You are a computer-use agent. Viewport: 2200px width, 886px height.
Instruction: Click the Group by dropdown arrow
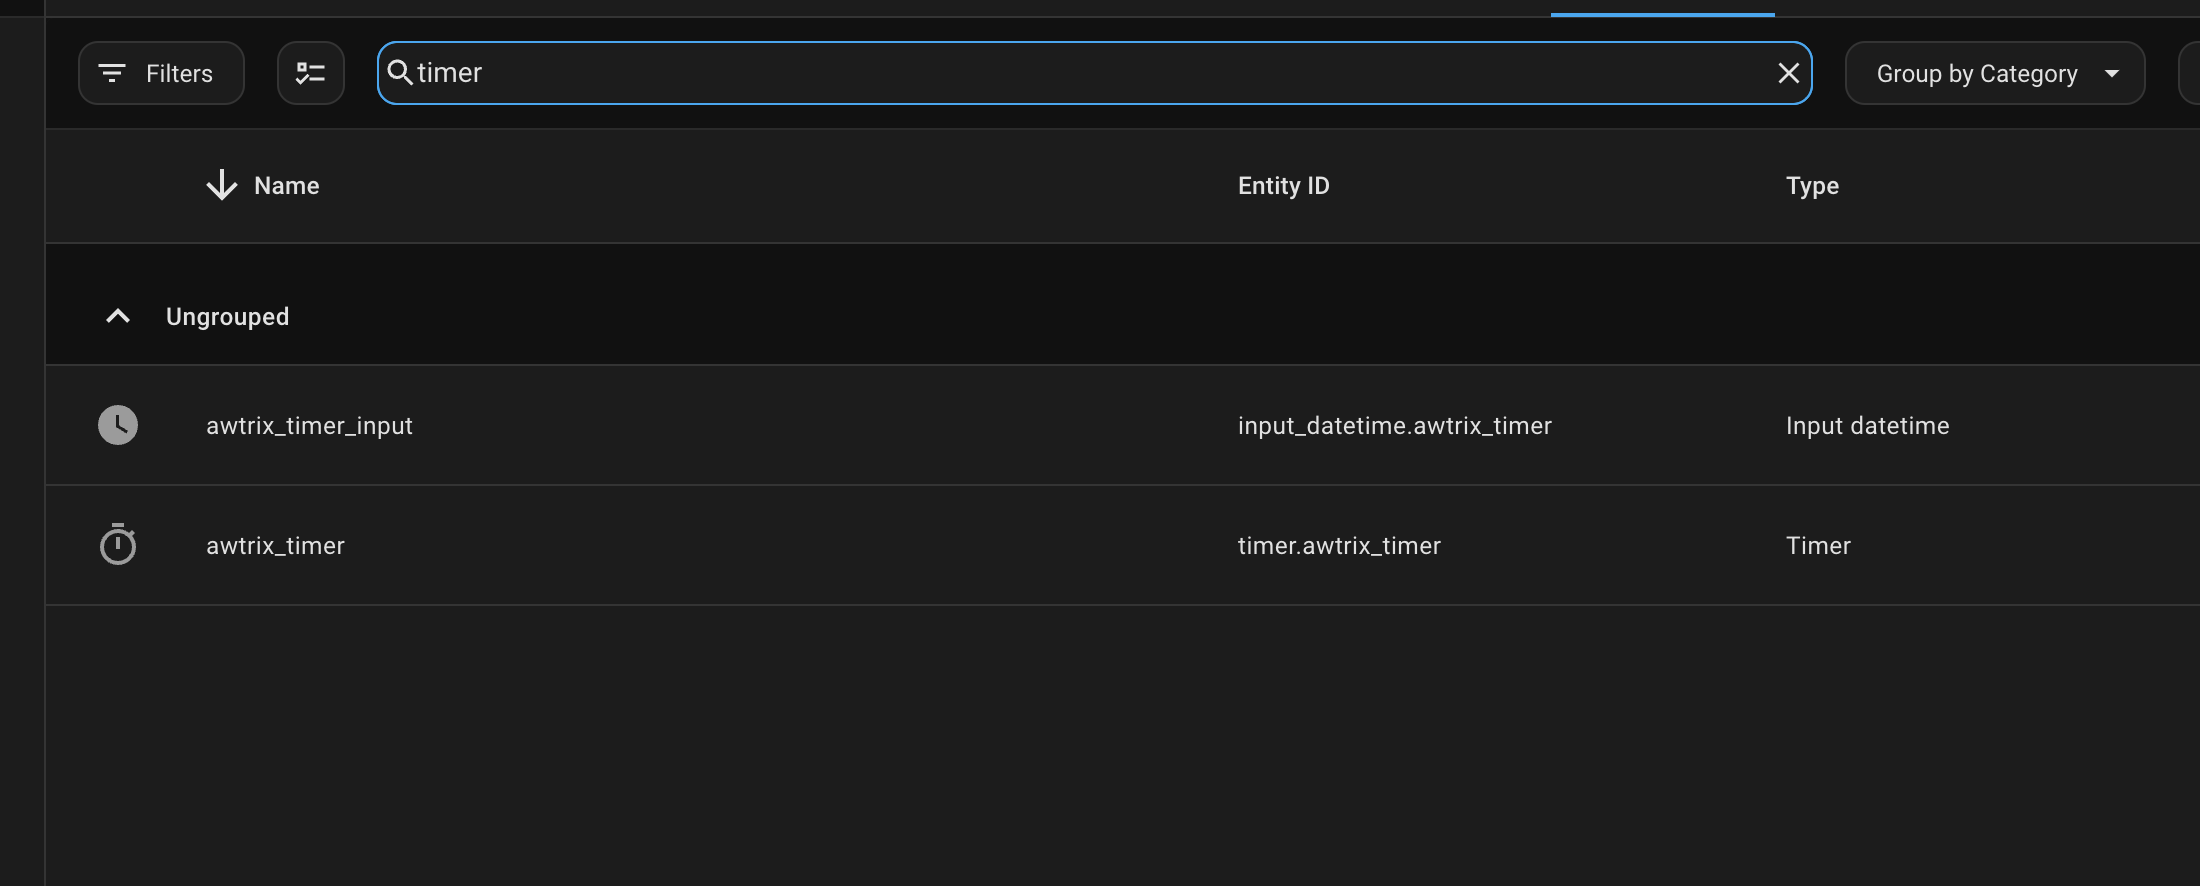pyautogui.click(x=2112, y=74)
